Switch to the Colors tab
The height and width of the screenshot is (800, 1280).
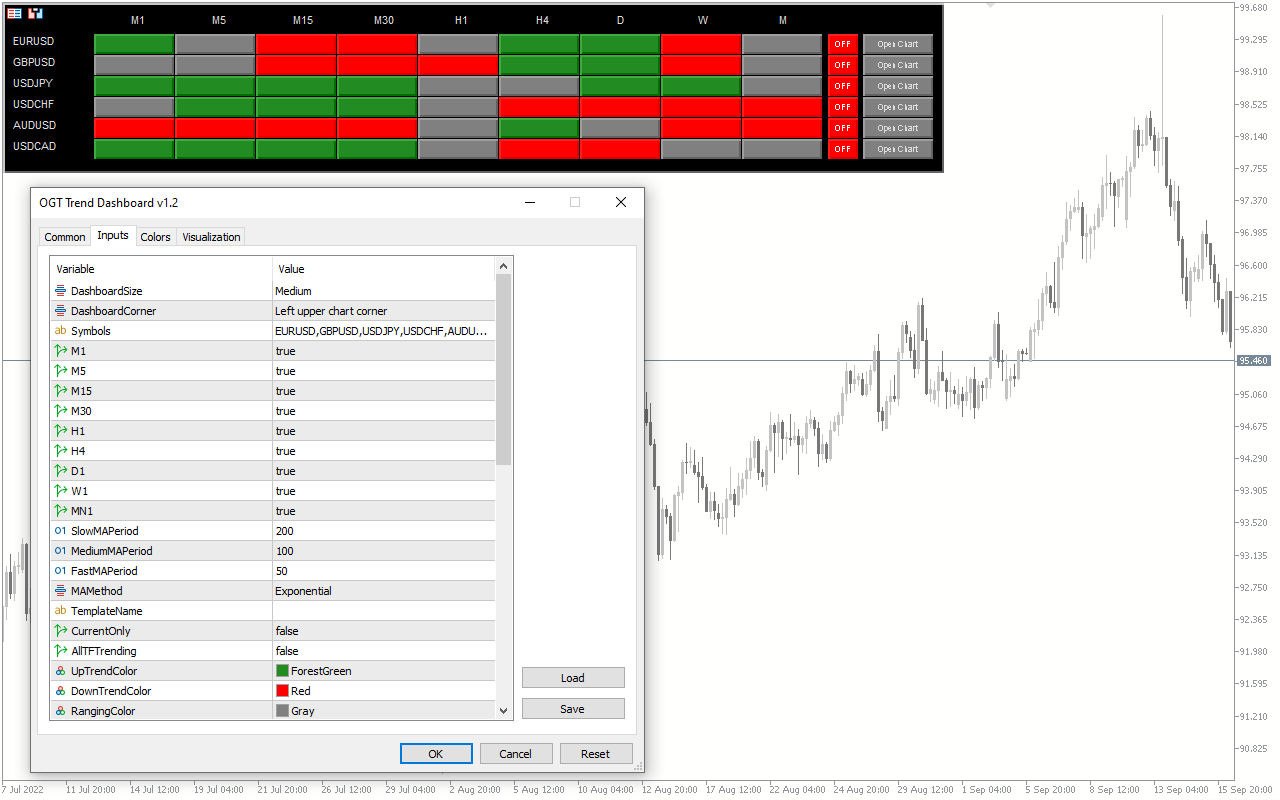coord(155,237)
